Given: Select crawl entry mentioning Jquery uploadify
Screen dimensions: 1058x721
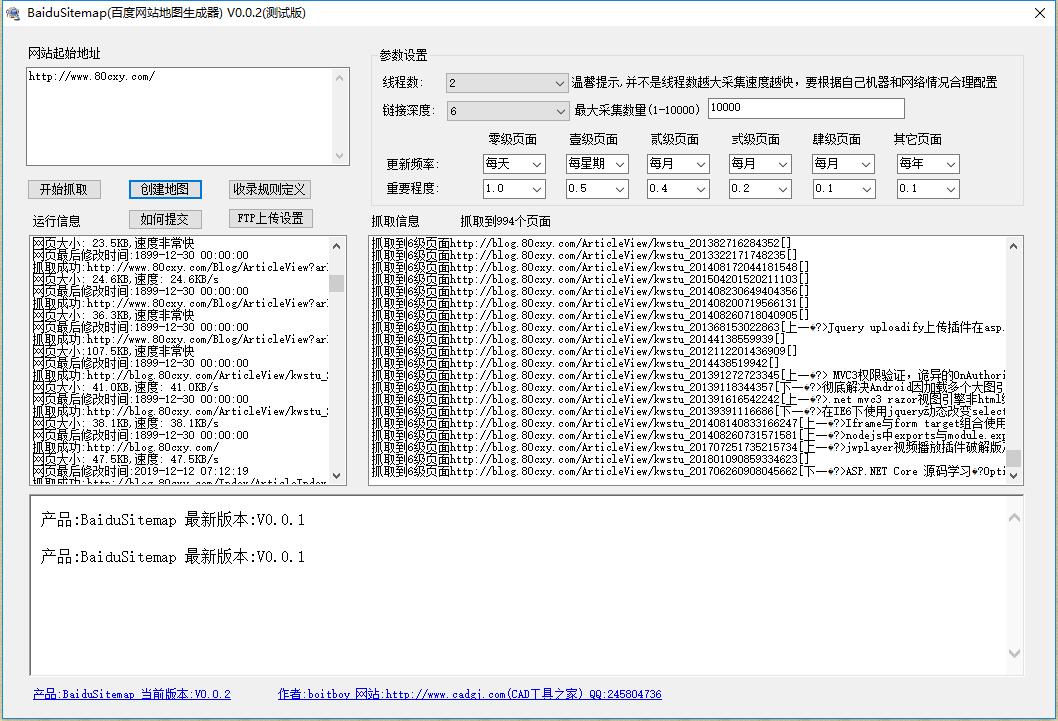Looking at the screenshot, I should click(x=688, y=328).
